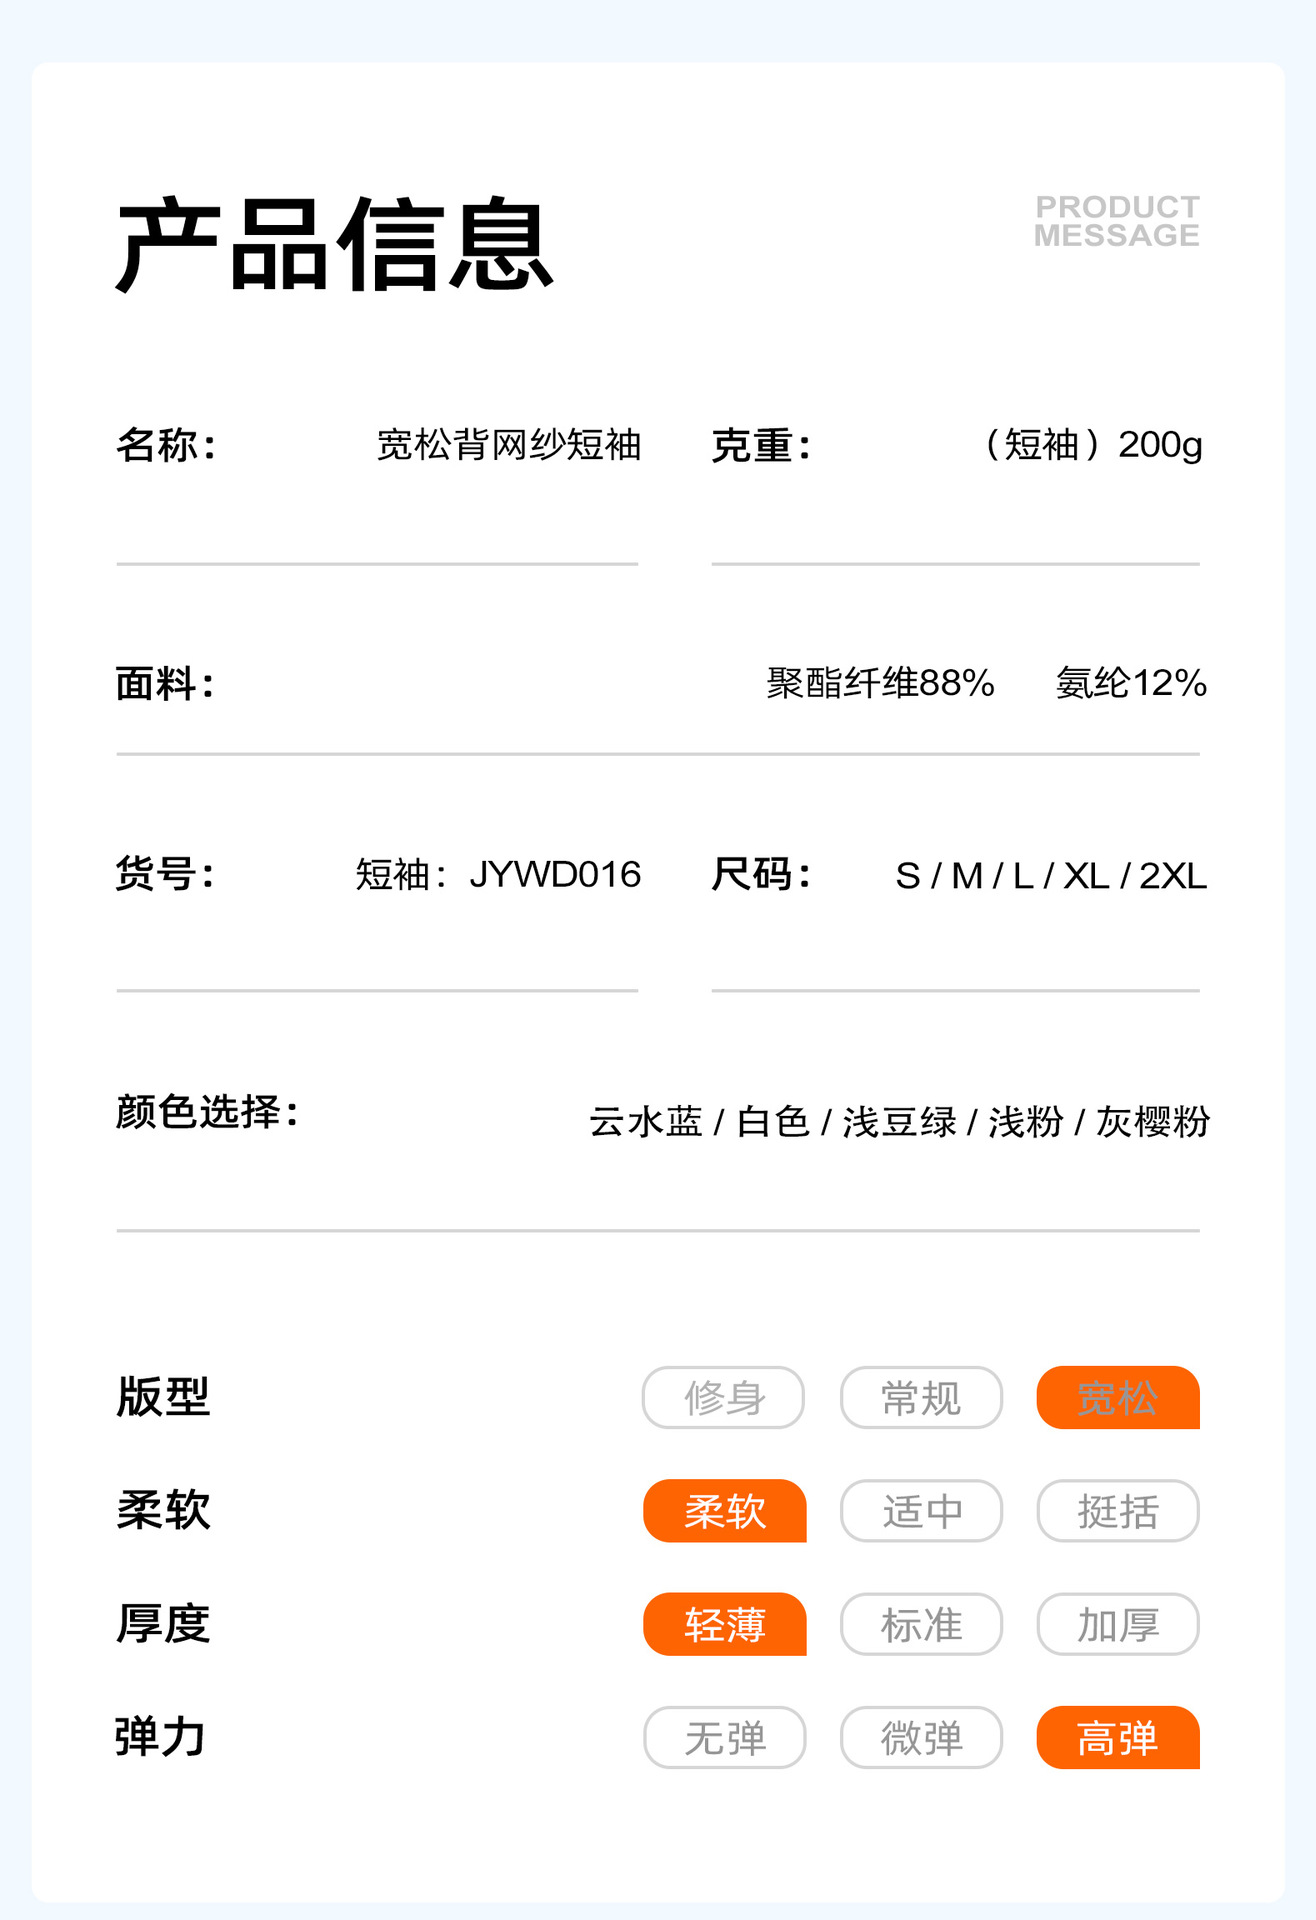This screenshot has width=1316, height=1920.
Task: Click the 产品信息 heading
Action: click(335, 245)
